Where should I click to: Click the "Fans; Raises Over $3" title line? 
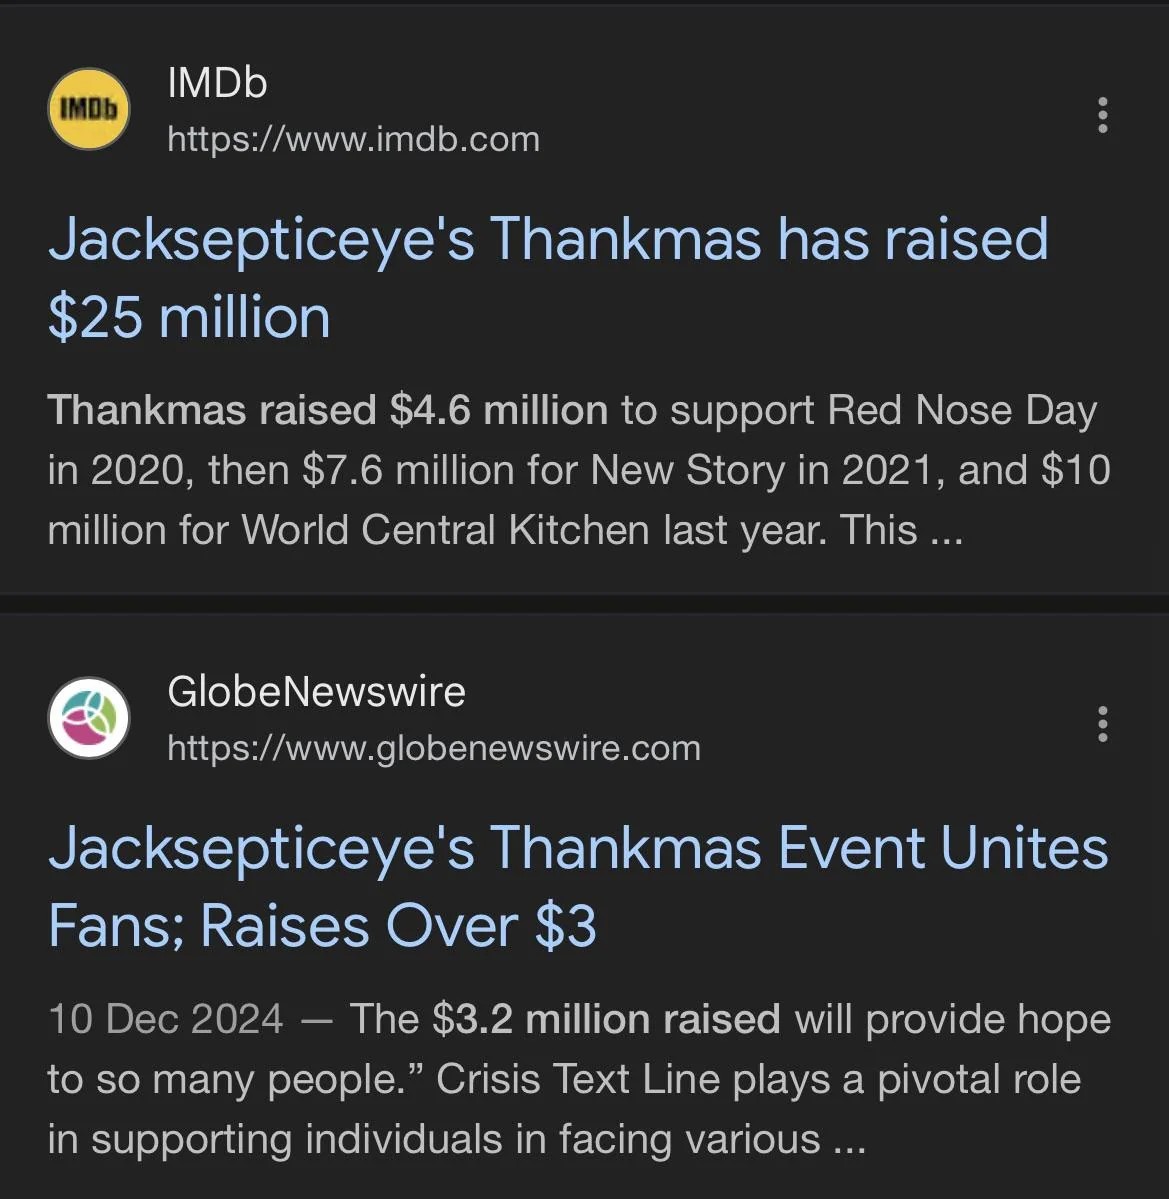[x=322, y=926]
